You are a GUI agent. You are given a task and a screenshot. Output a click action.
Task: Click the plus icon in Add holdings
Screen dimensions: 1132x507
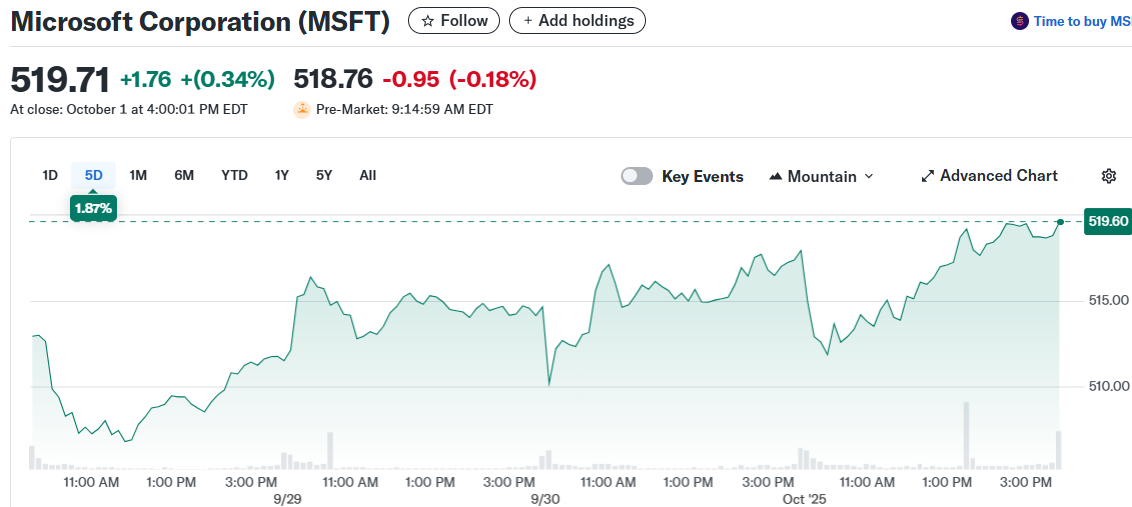point(528,21)
